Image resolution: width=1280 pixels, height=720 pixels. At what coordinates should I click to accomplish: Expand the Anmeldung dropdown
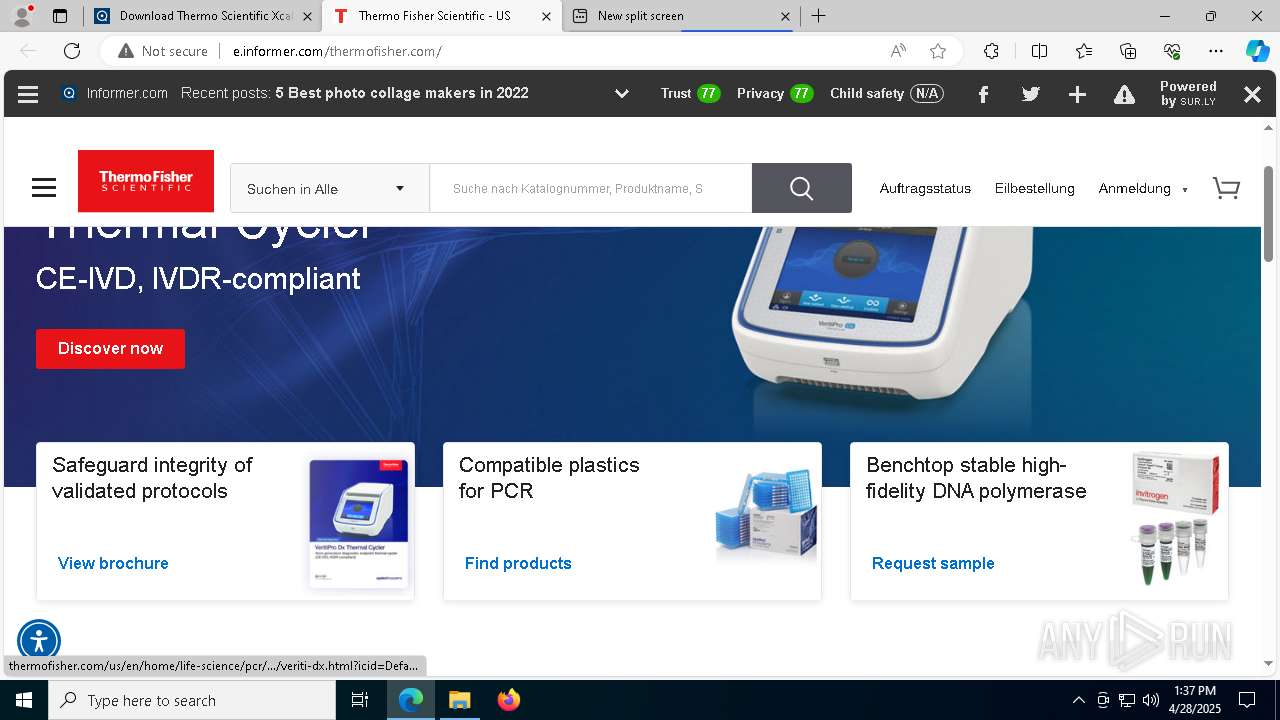point(1143,188)
